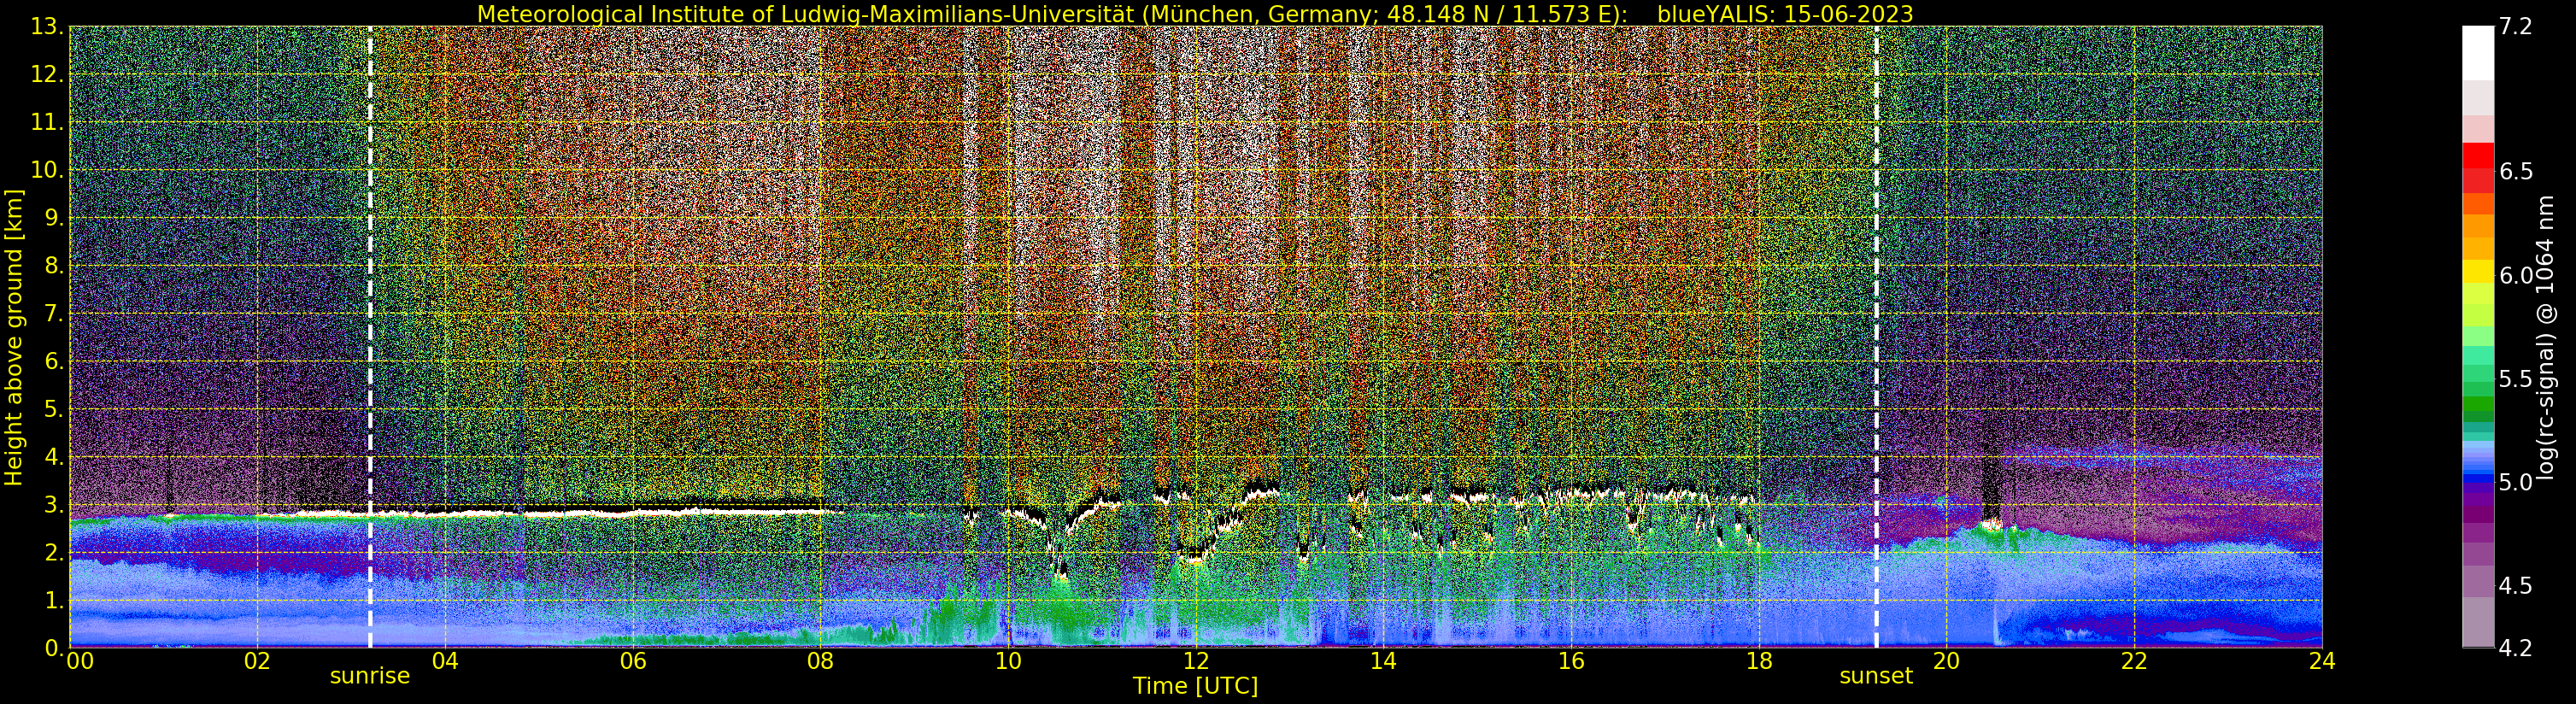Click the colorbar value '4.2'
The image size is (2576, 704).
2515,648
